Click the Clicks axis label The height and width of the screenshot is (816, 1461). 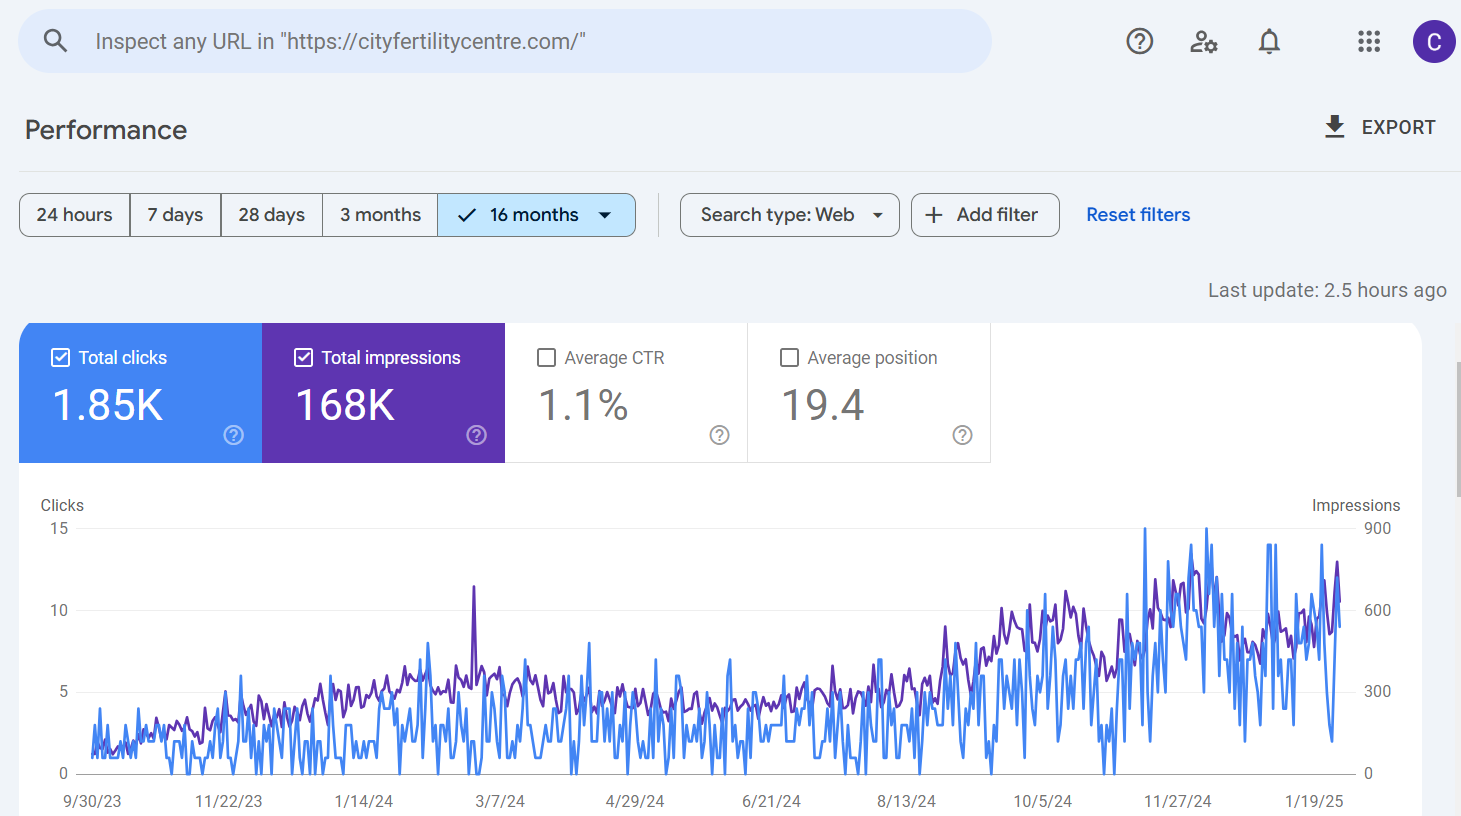click(62, 505)
